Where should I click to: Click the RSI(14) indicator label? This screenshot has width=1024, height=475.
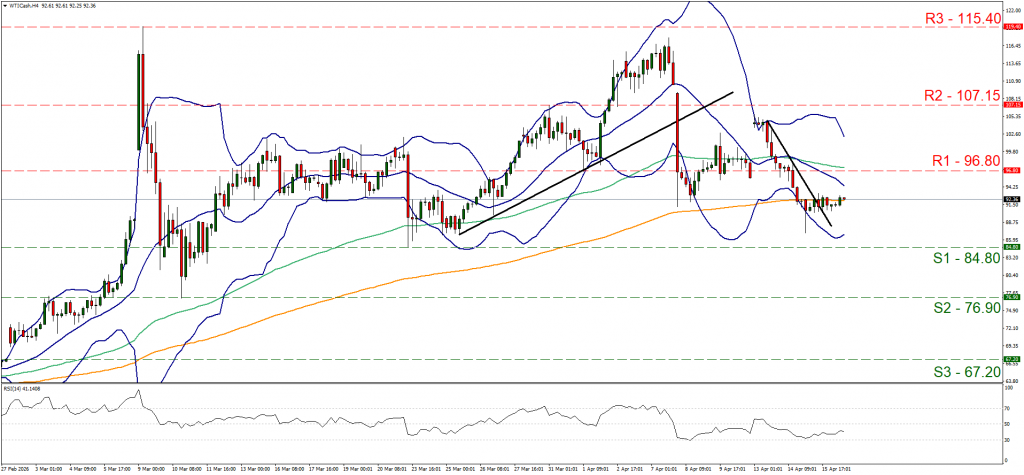point(20,386)
